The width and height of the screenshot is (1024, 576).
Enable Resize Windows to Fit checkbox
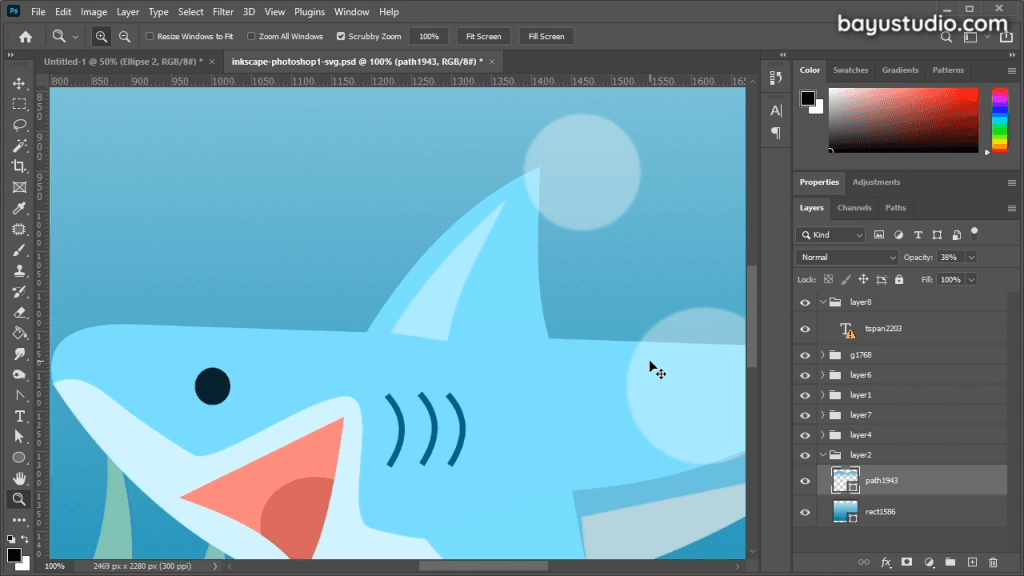pos(150,36)
